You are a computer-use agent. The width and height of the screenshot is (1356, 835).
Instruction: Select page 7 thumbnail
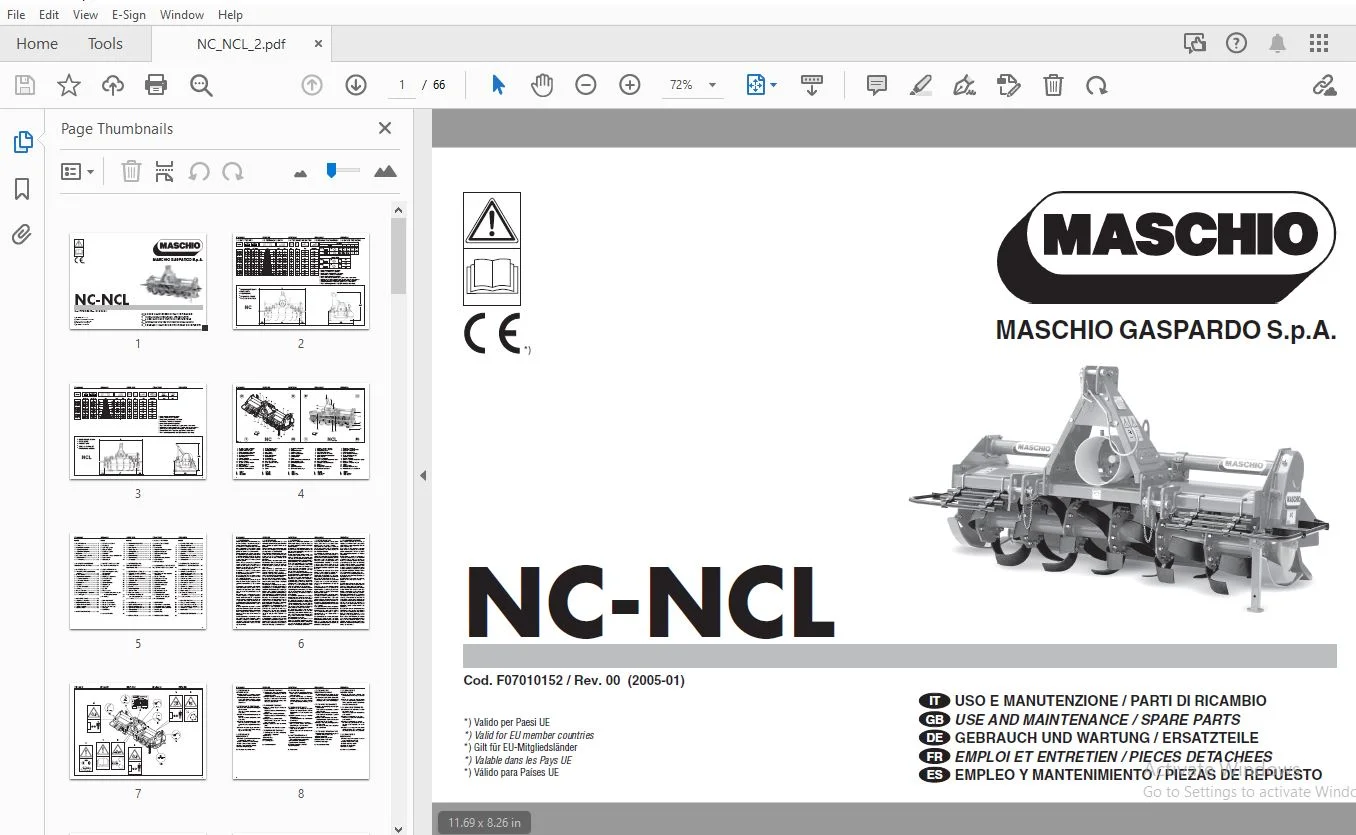[138, 732]
